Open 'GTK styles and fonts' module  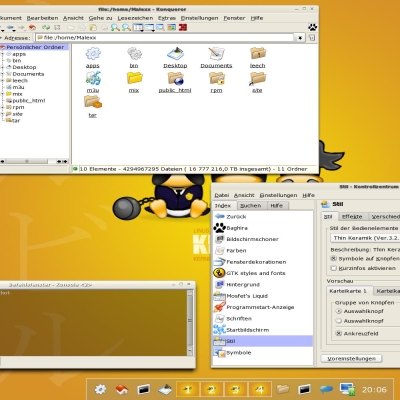coord(263,273)
